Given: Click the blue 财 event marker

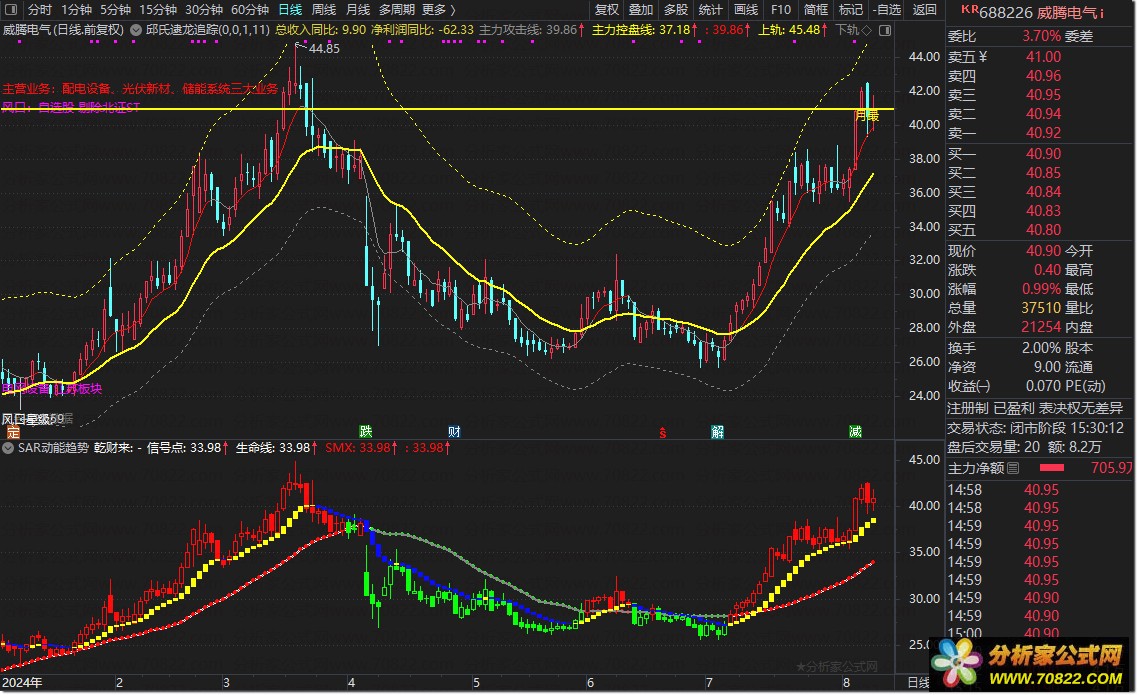Looking at the screenshot, I should pyautogui.click(x=454, y=431).
